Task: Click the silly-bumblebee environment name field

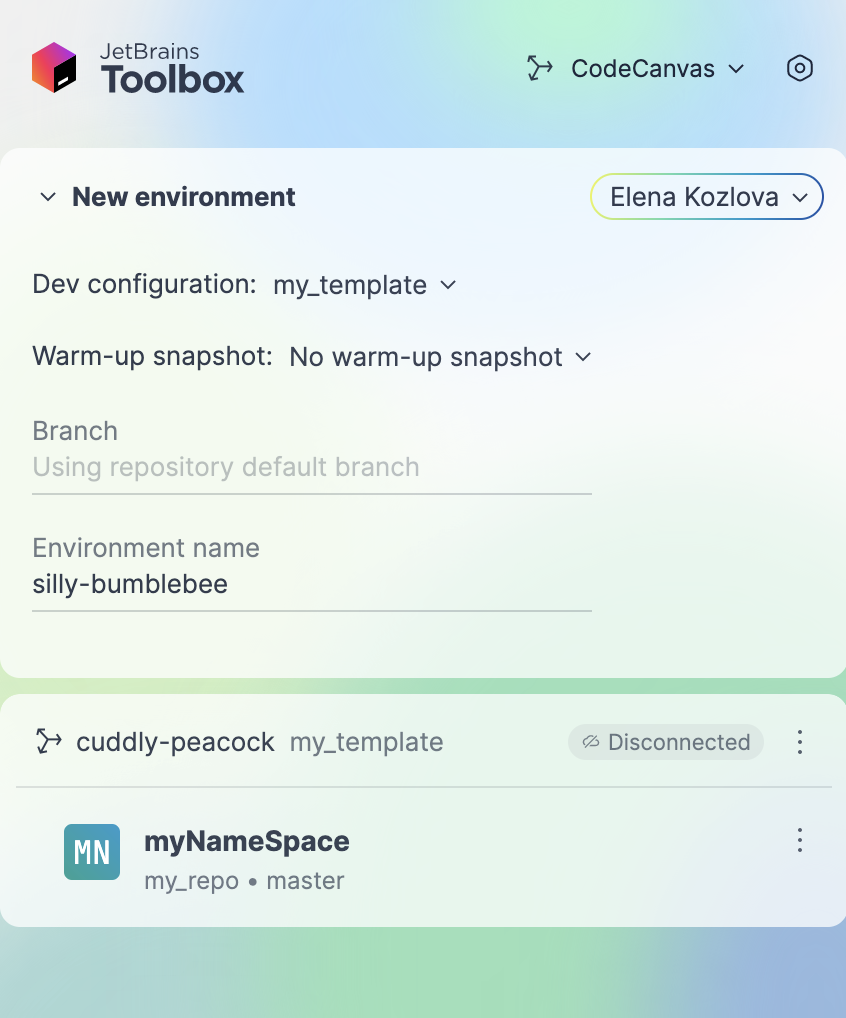Action: point(310,584)
